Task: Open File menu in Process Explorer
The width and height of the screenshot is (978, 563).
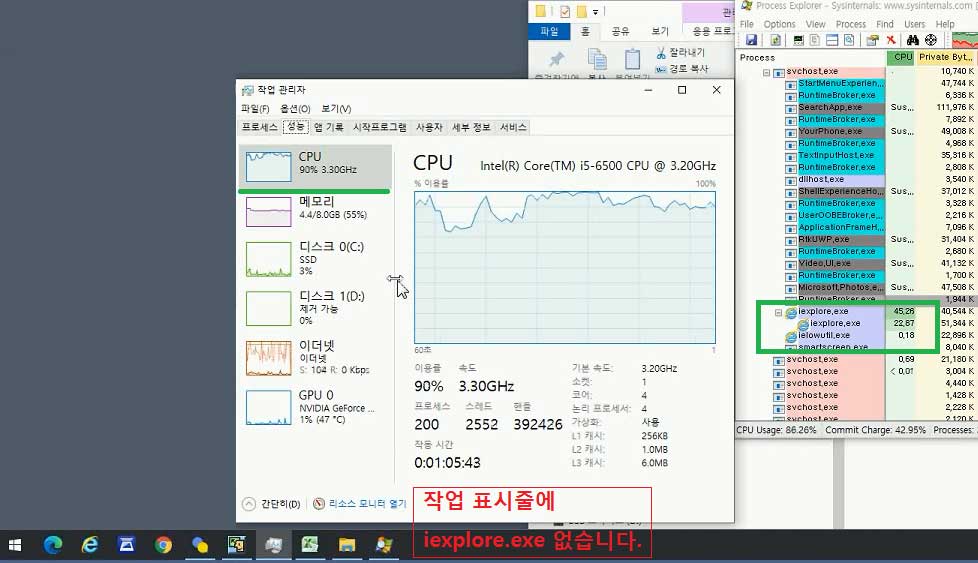Action: click(x=747, y=24)
